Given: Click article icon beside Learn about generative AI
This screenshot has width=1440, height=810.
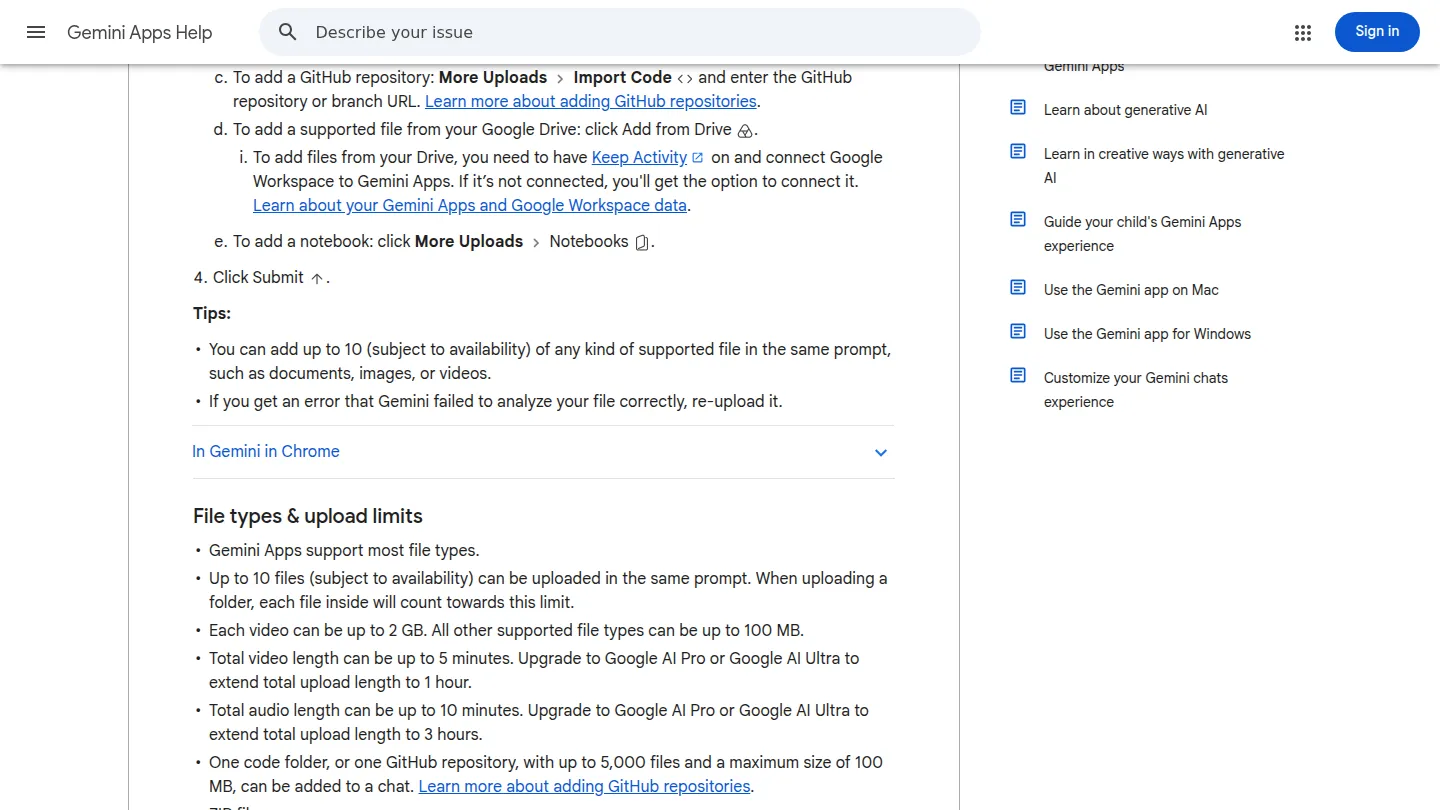Looking at the screenshot, I should click(1018, 108).
